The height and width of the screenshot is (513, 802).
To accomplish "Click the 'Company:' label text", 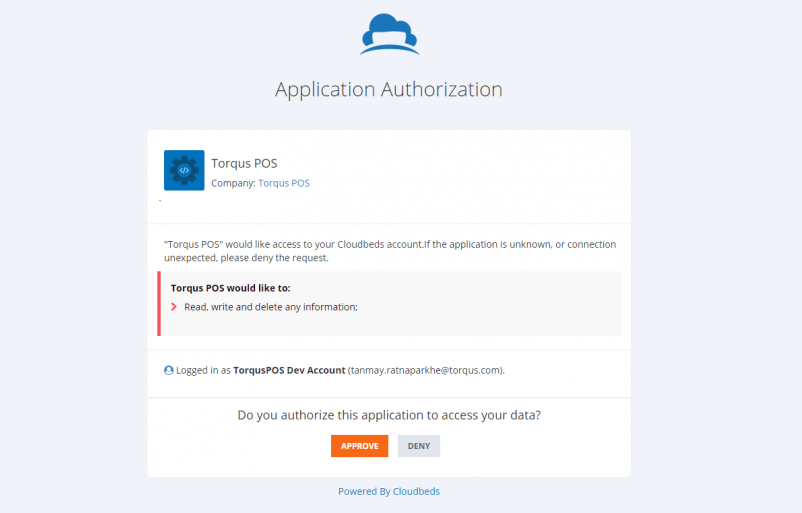I will (233, 183).
